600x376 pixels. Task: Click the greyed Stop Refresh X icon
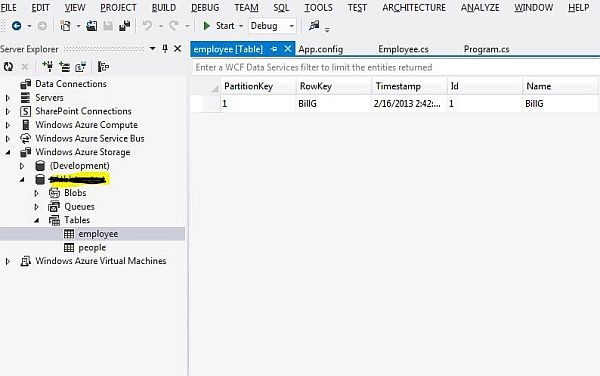pos(25,67)
